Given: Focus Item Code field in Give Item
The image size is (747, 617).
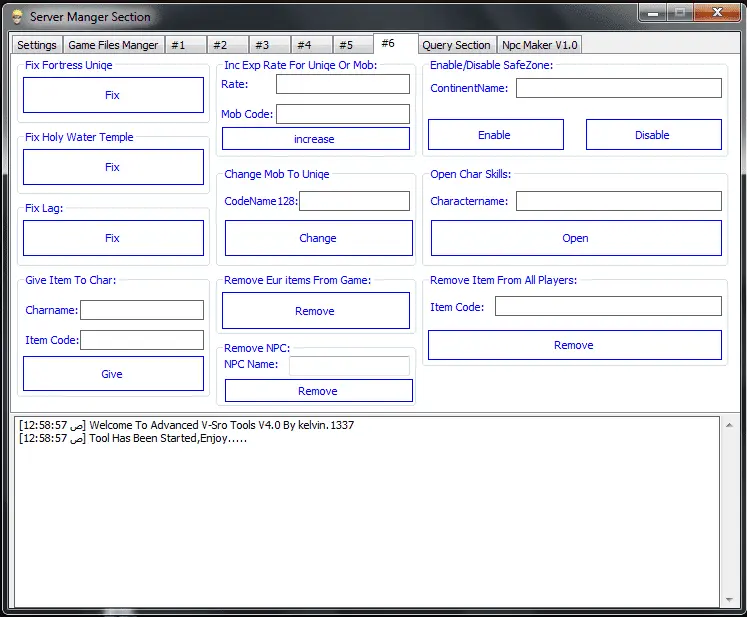Looking at the screenshot, I should click(142, 340).
